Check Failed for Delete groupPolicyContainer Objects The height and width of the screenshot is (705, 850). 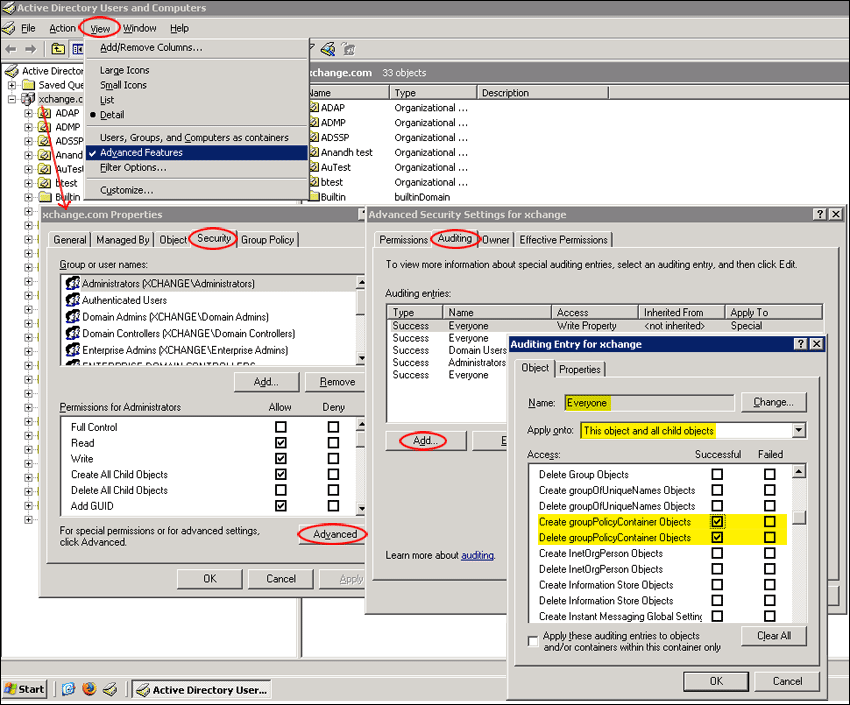click(x=769, y=538)
